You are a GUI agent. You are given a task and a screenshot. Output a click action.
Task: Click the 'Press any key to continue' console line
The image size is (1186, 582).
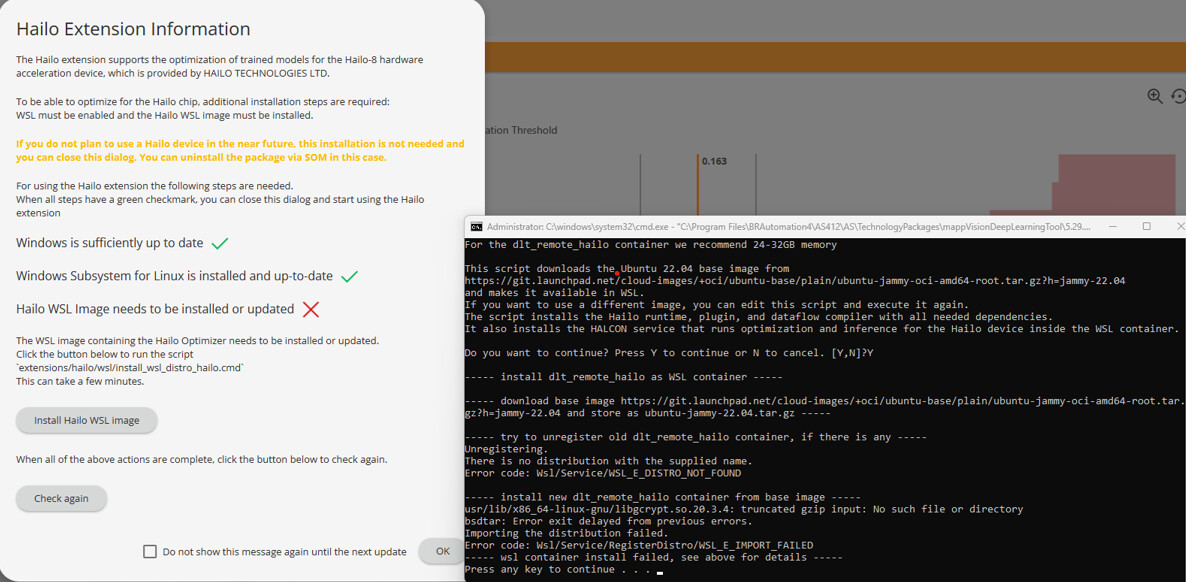pyautogui.click(x=560, y=569)
